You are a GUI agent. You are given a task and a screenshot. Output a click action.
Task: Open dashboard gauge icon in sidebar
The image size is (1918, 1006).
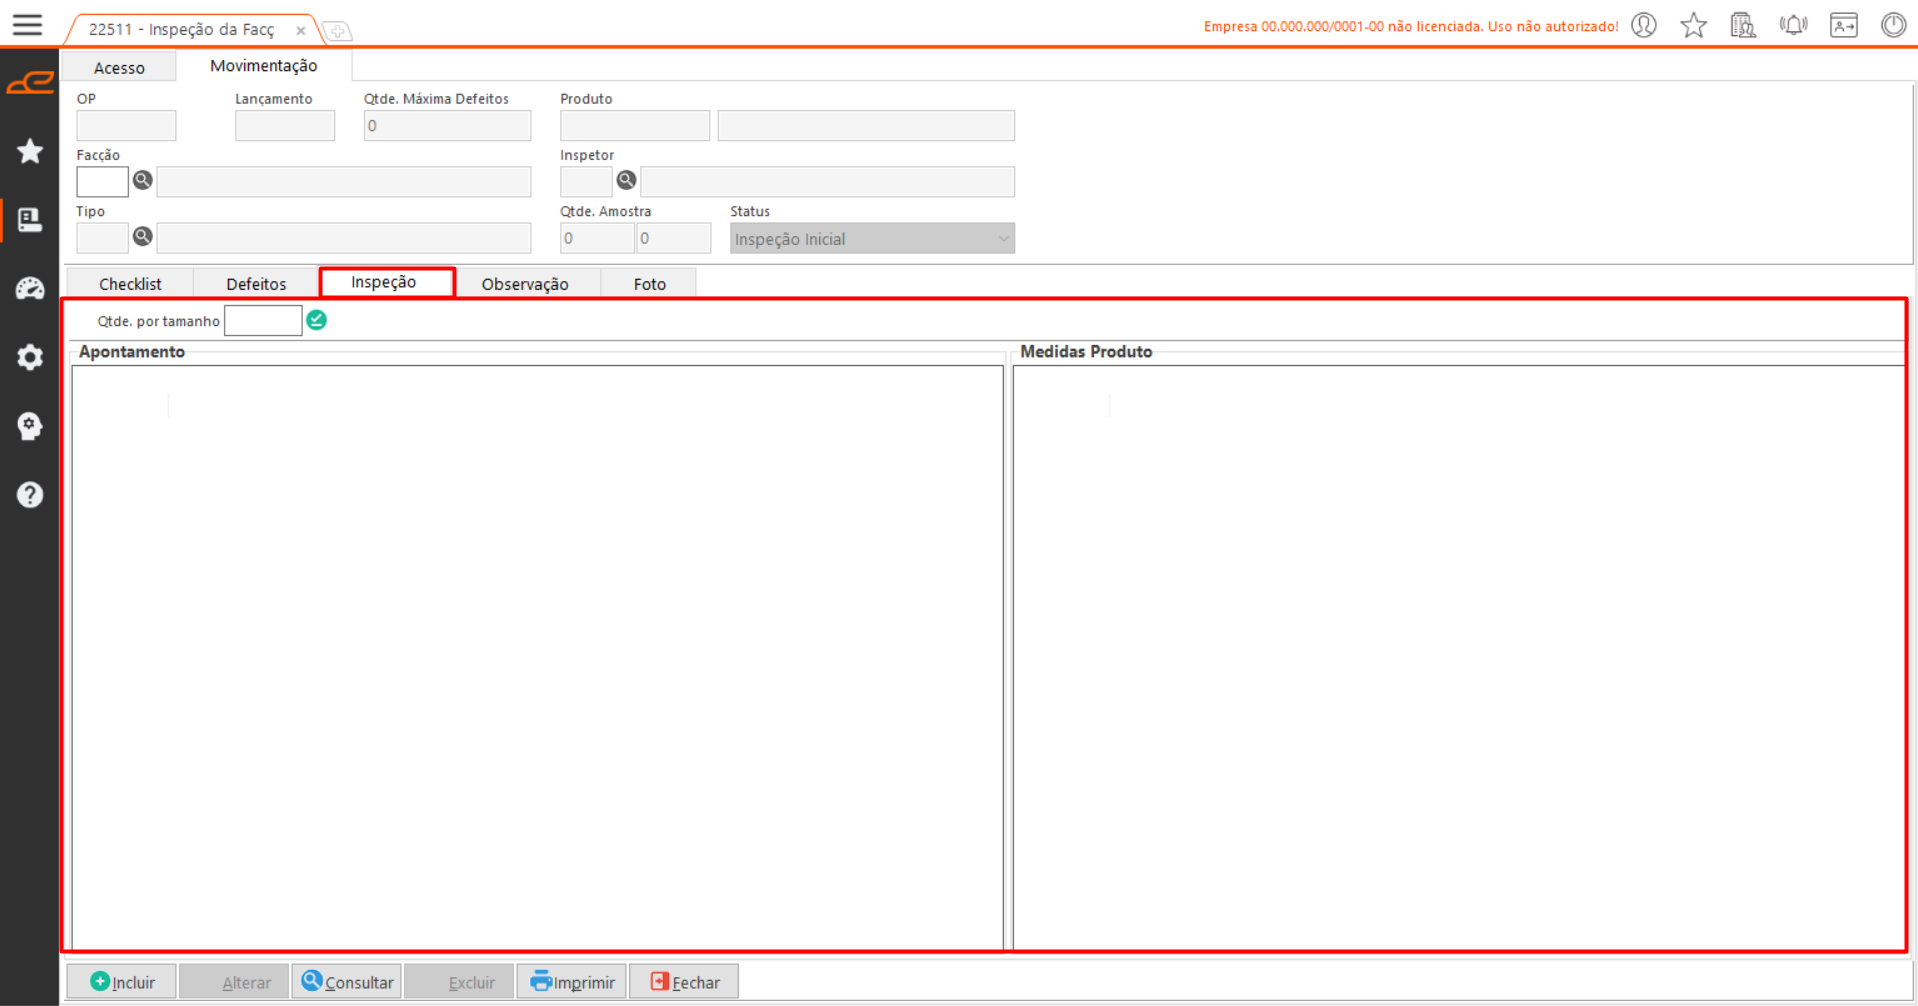(30, 289)
